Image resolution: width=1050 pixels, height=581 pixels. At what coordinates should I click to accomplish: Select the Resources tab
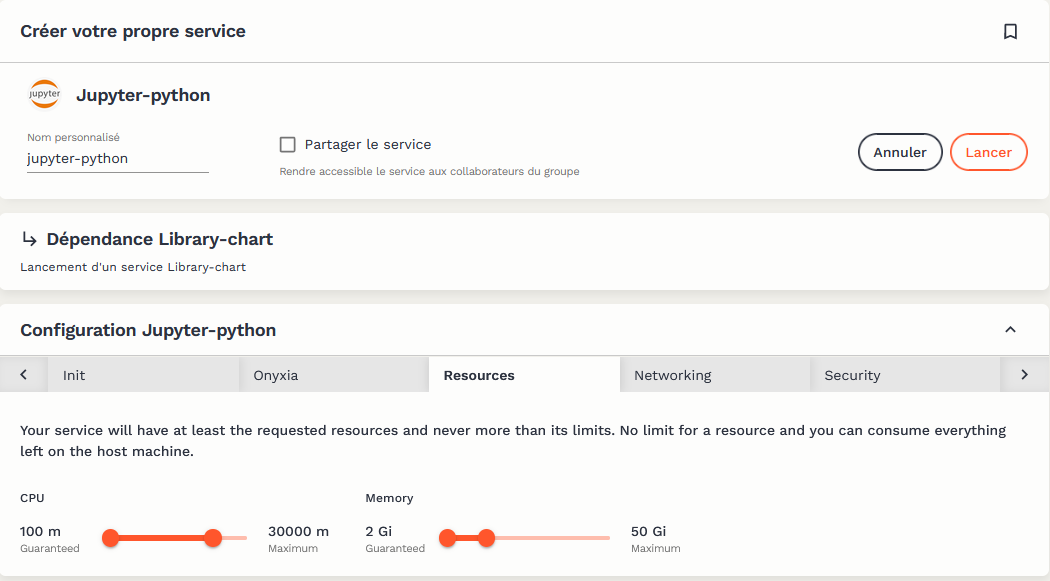pos(479,376)
